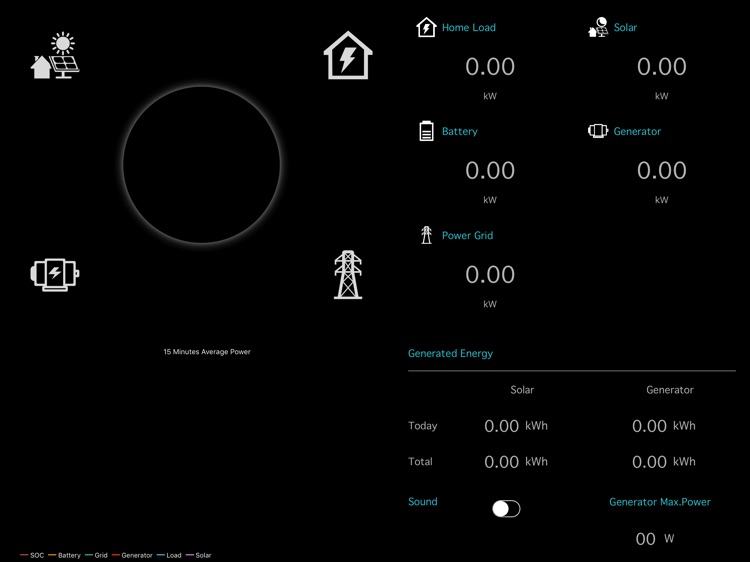750x562 pixels.
Task: Click the Solar 0.00 kW power value
Action: pyautogui.click(x=662, y=66)
